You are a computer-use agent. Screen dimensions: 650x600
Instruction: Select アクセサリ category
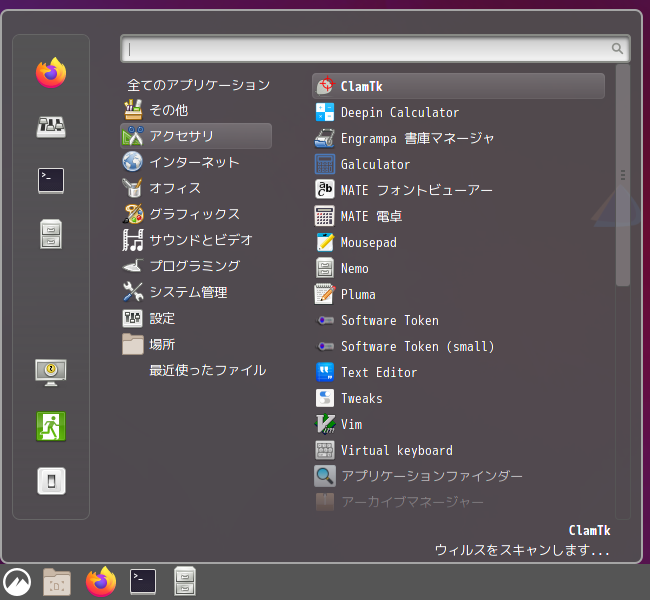pos(196,136)
